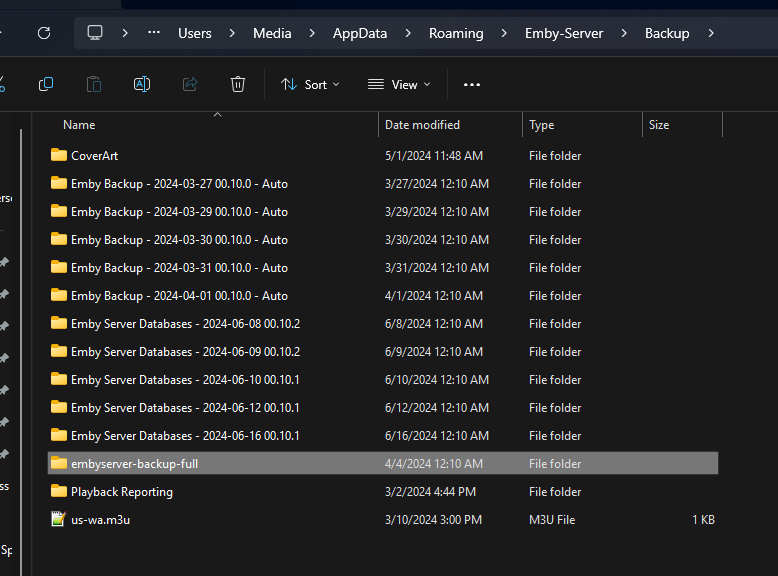Navigate to Emby-Server in breadcrumb

[x=564, y=33]
